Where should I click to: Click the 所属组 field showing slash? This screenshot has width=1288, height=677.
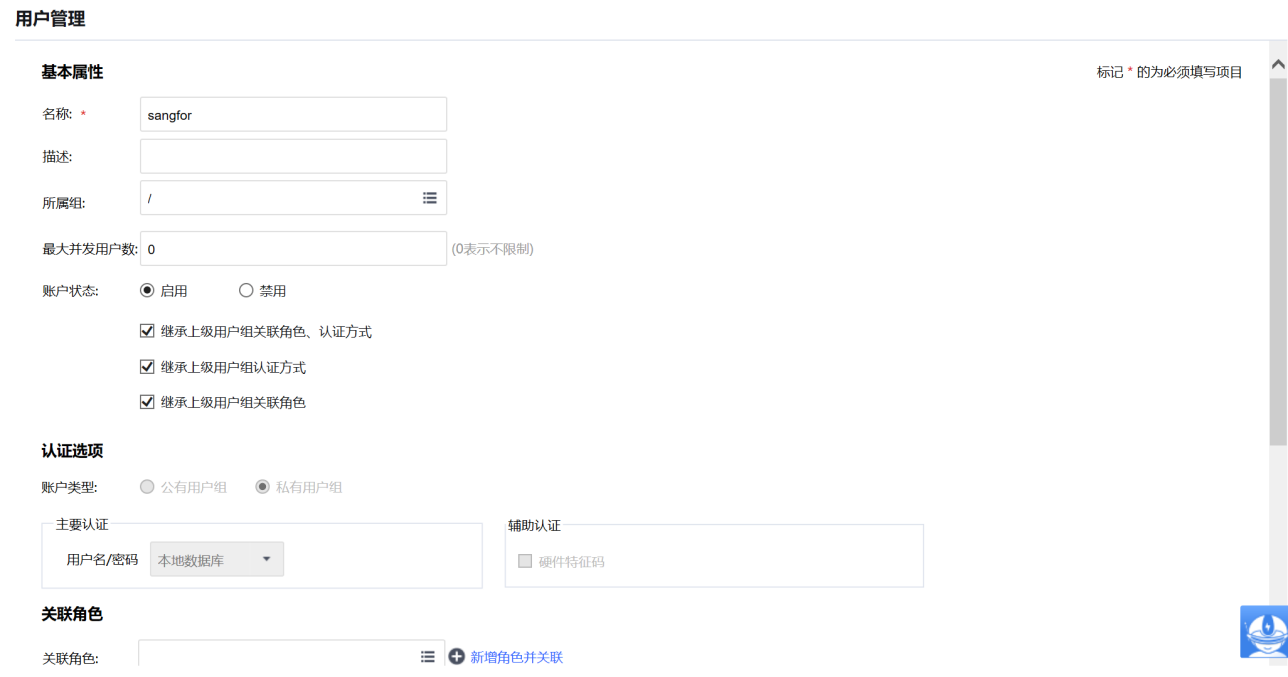[x=280, y=198]
